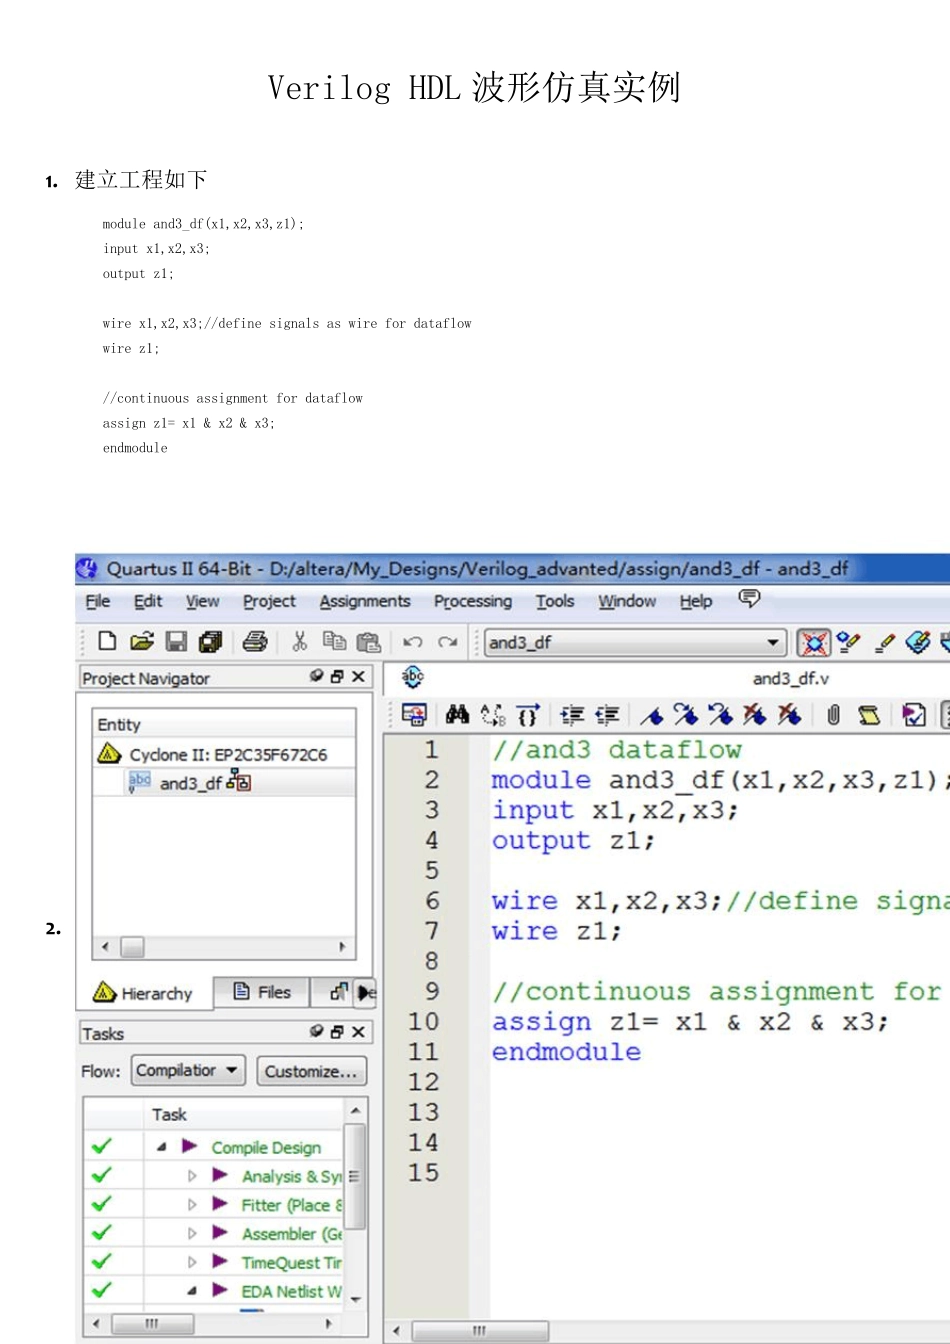Click the Copy icon in main toolbar
Screen dimensions: 950x1344
point(334,641)
